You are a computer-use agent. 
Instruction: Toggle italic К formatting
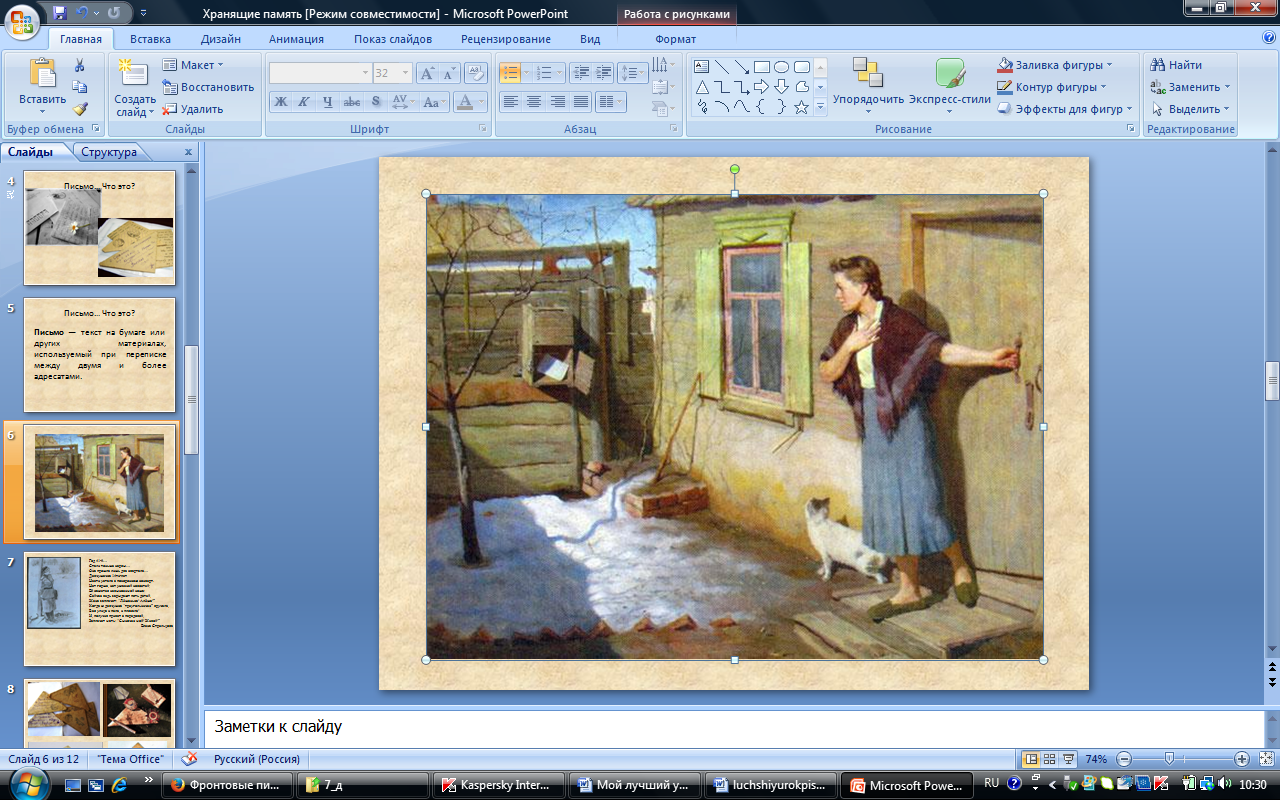(304, 102)
